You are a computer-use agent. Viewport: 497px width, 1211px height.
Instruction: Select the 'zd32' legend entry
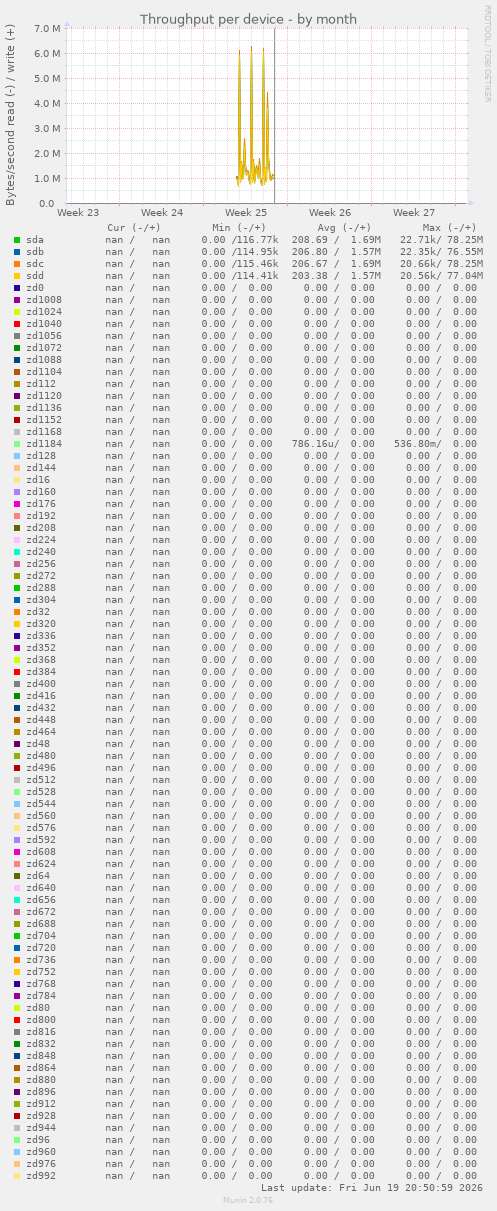[x=38, y=612]
